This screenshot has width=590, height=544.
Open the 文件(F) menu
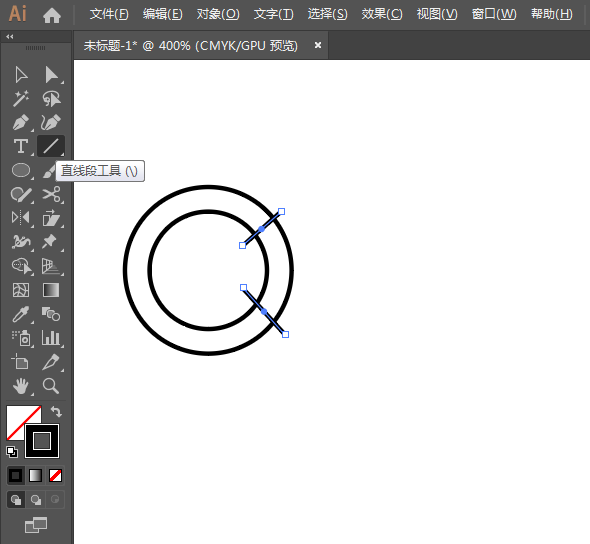click(109, 14)
